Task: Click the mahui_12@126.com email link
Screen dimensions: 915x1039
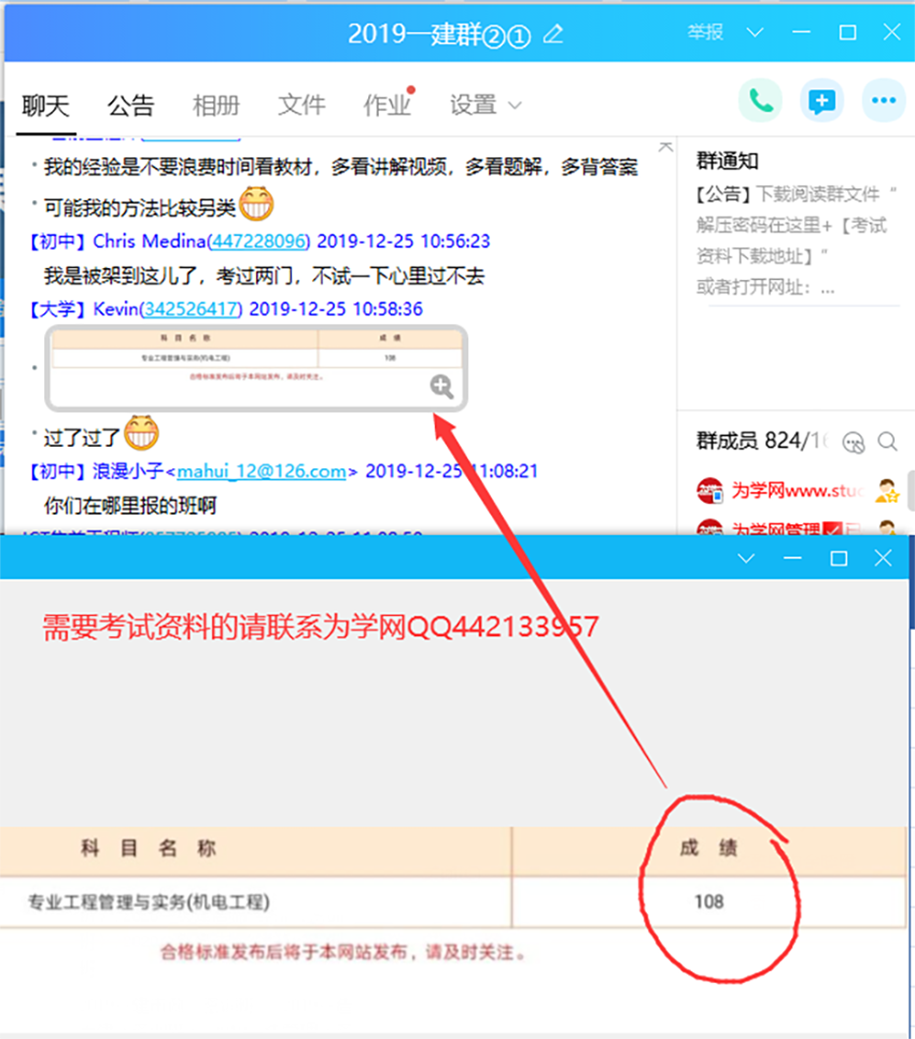Action: click(x=261, y=471)
